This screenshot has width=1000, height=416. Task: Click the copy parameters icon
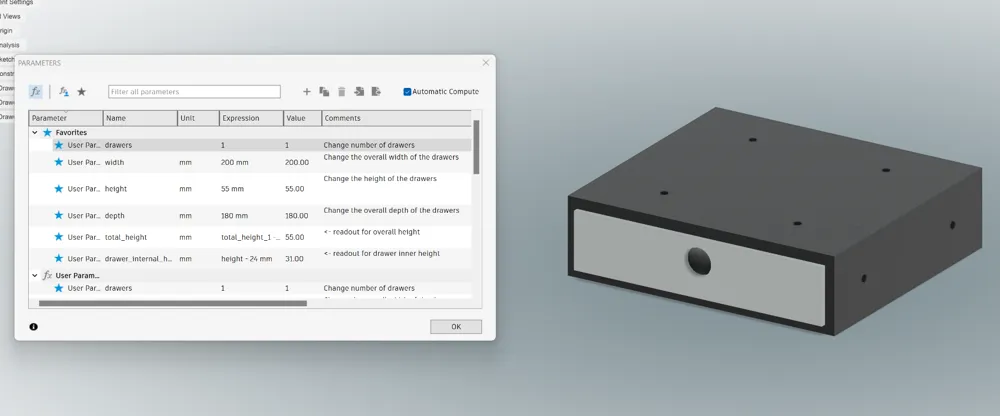pyautogui.click(x=324, y=92)
